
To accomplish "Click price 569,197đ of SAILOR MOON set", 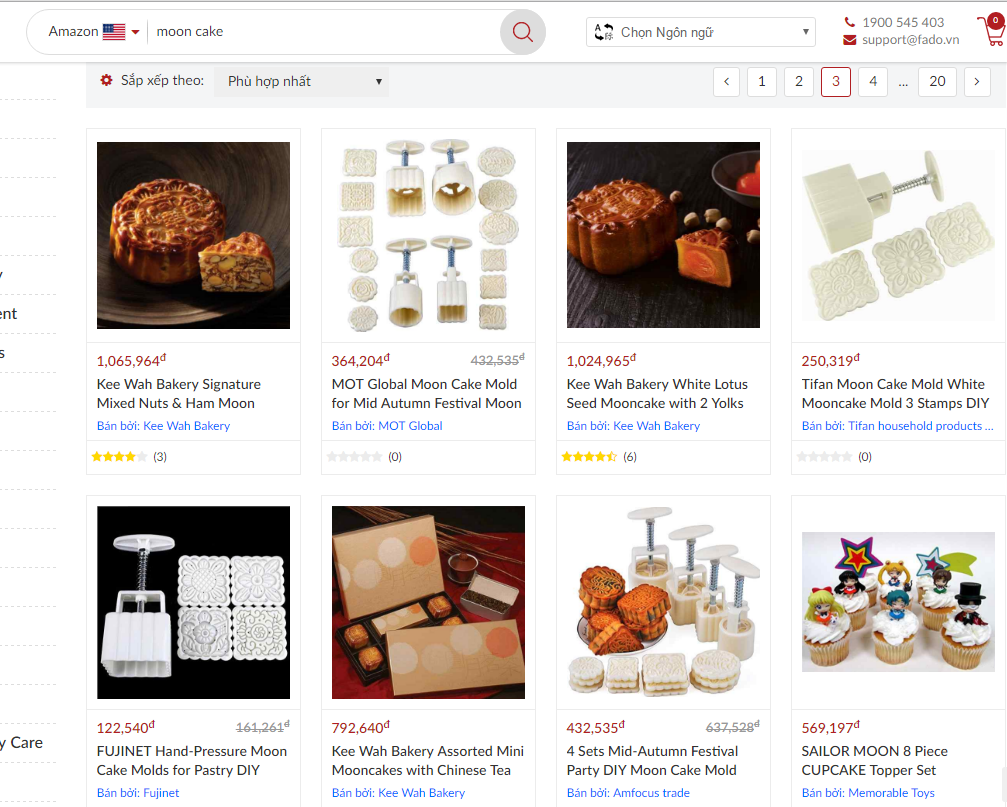I will tap(830, 727).
